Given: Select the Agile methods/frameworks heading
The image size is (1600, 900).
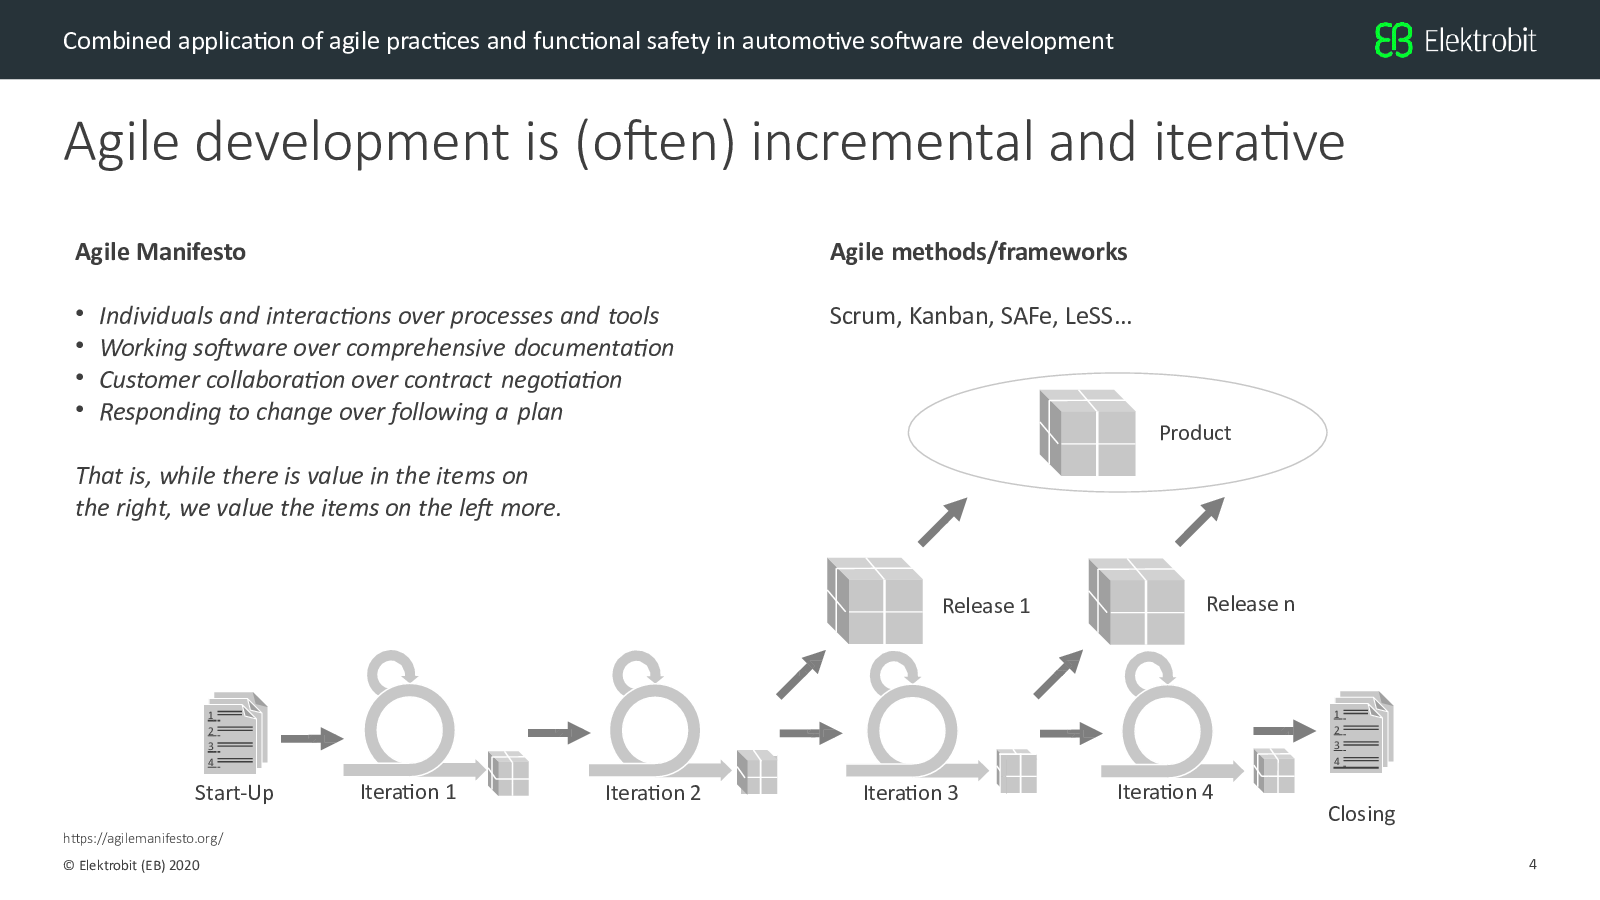Looking at the screenshot, I should click(978, 252).
